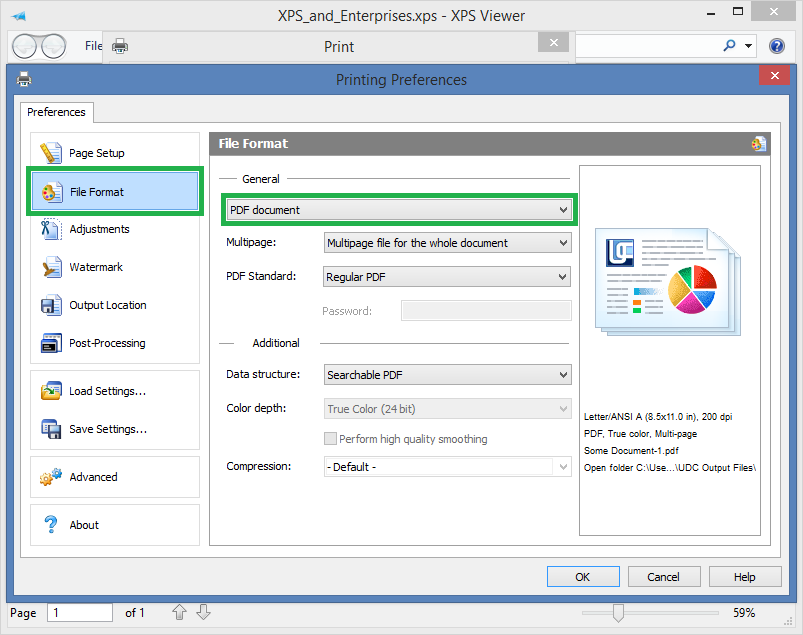The height and width of the screenshot is (635, 803).
Task: Go to next page arrow in XPS Viewer
Action: (203, 612)
